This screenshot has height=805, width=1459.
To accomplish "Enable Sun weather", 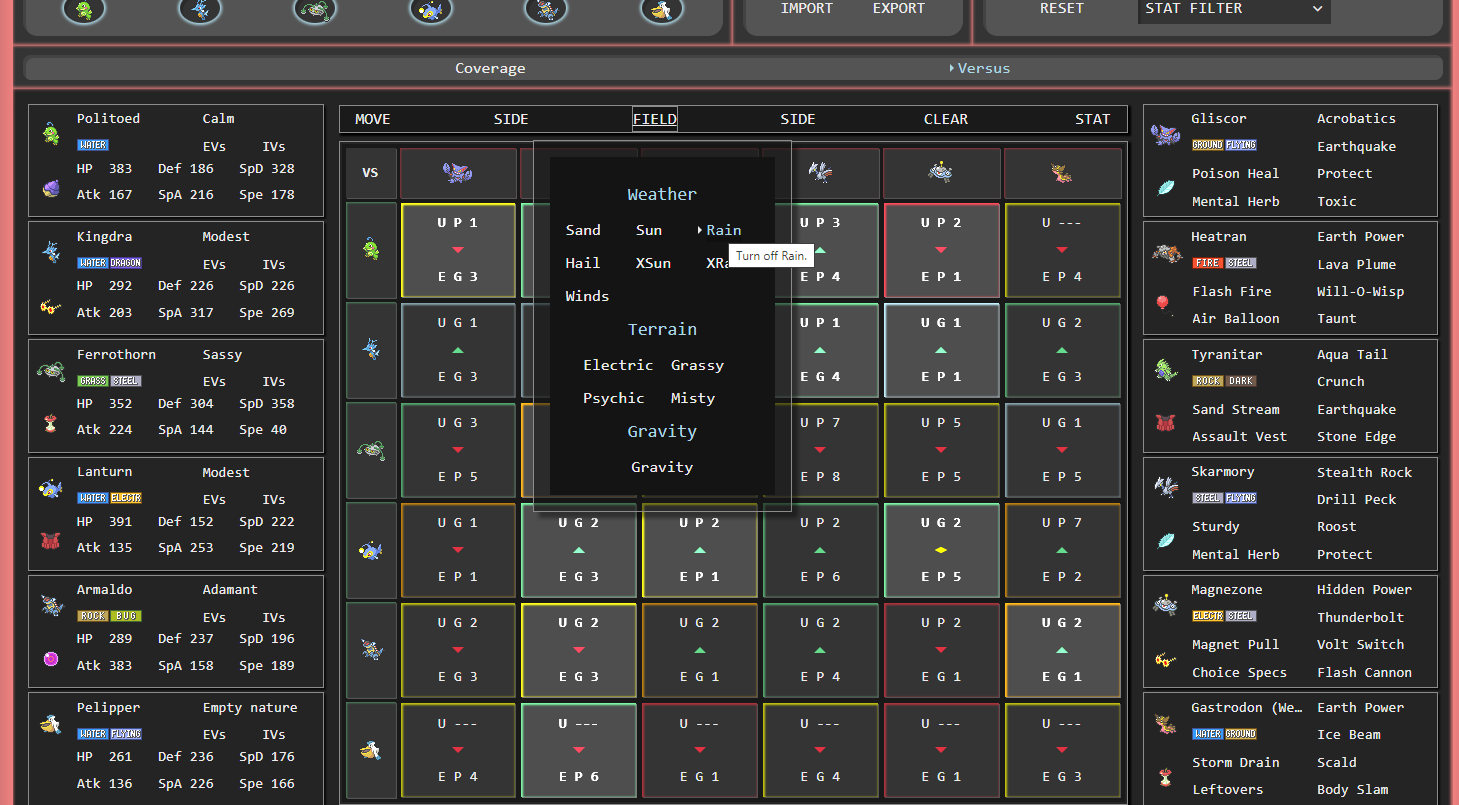I will 649,230.
